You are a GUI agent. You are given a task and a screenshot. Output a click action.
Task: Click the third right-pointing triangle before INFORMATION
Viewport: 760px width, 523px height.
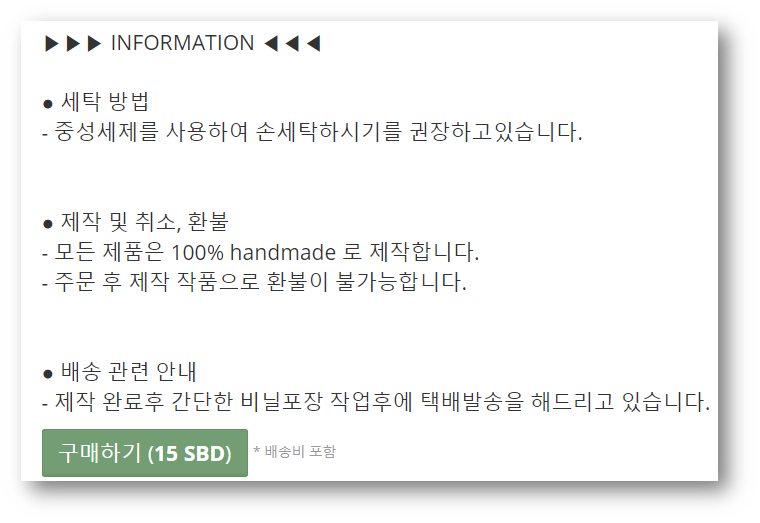click(x=94, y=44)
